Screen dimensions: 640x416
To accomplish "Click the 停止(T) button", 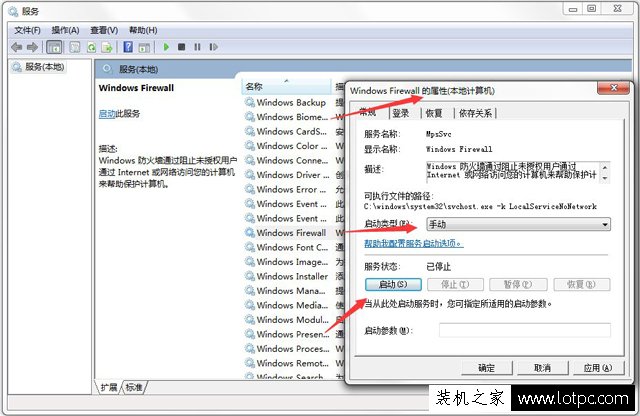I will pos(455,284).
